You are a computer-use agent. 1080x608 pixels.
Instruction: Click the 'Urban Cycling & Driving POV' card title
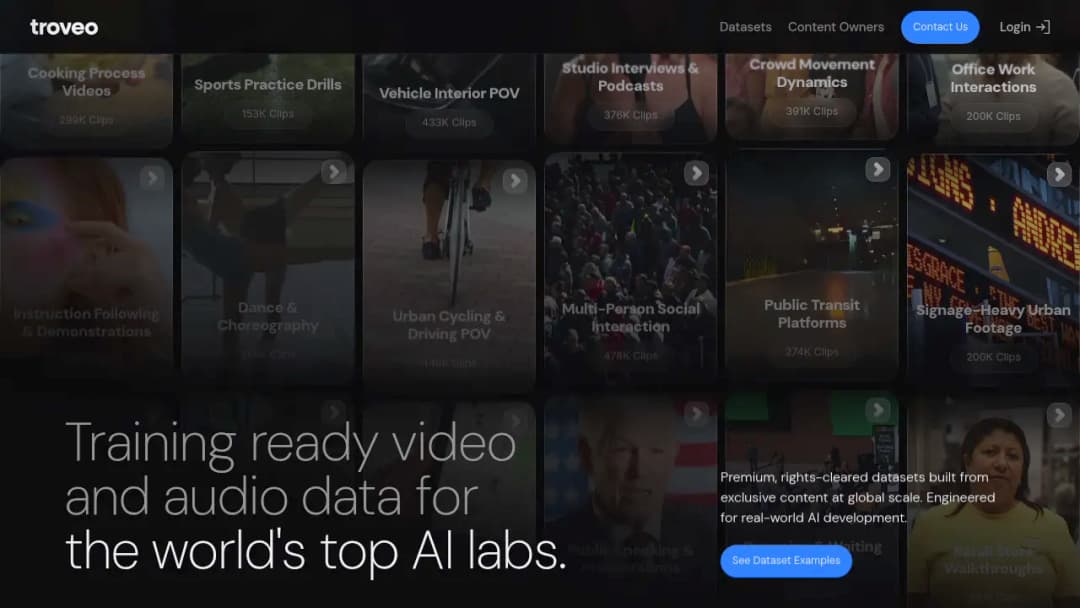pos(449,325)
